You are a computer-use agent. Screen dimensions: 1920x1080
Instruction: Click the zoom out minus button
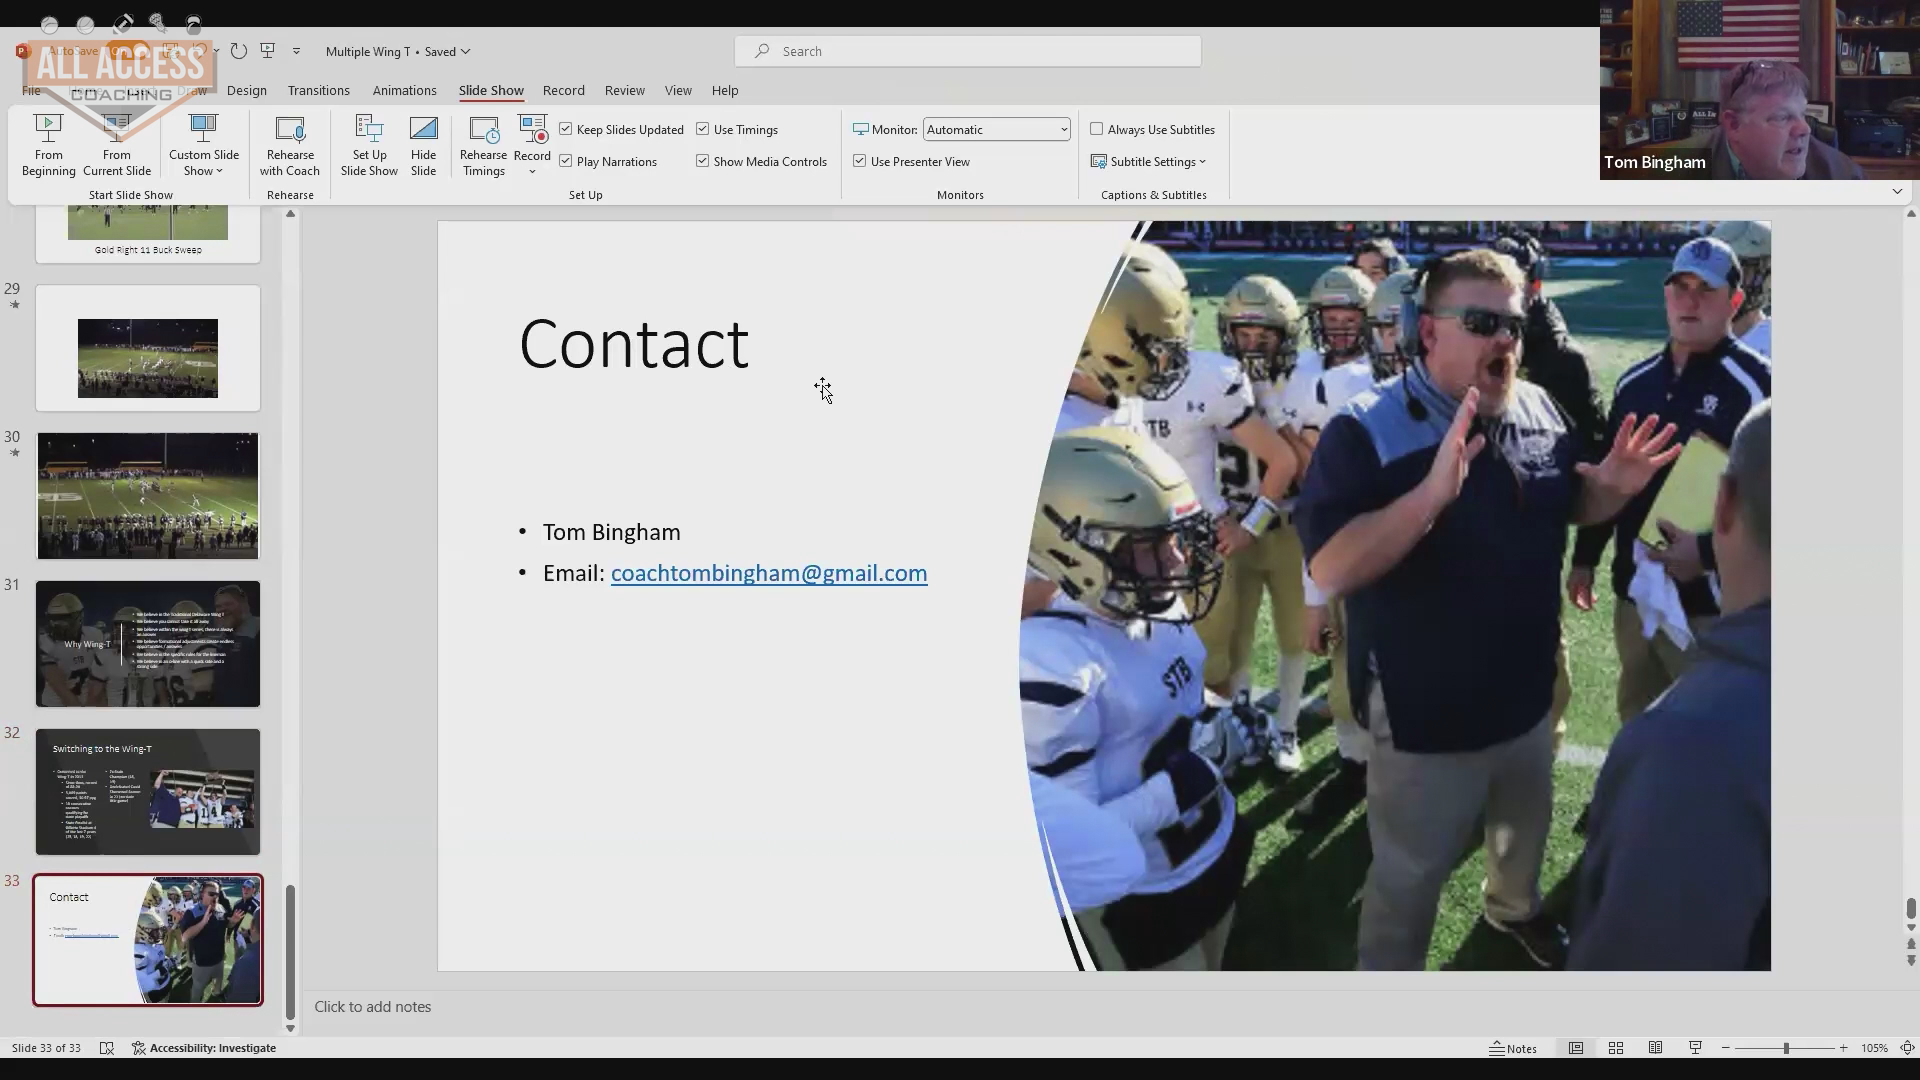(x=1726, y=1048)
